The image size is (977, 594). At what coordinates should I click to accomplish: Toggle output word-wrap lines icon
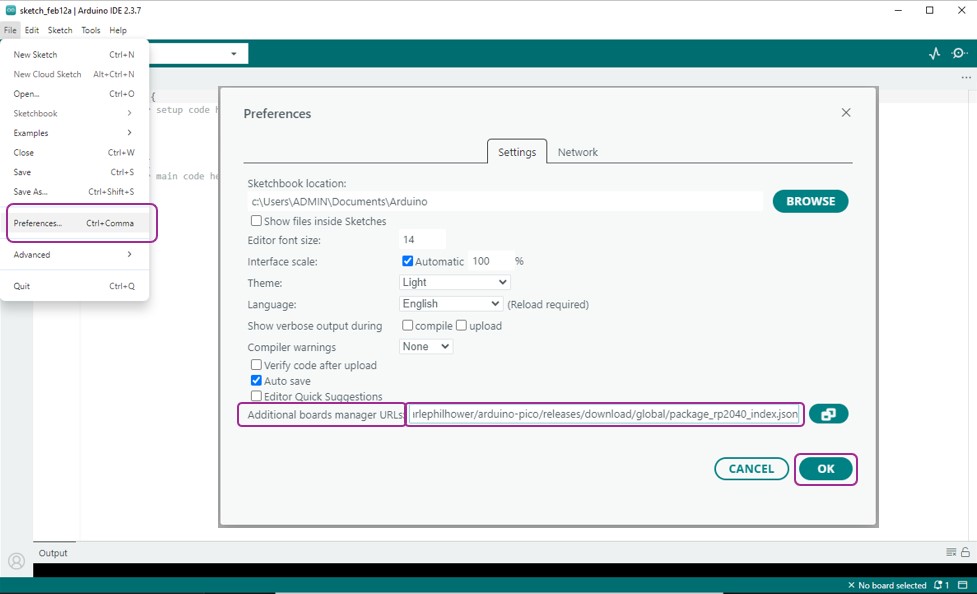pyautogui.click(x=951, y=552)
